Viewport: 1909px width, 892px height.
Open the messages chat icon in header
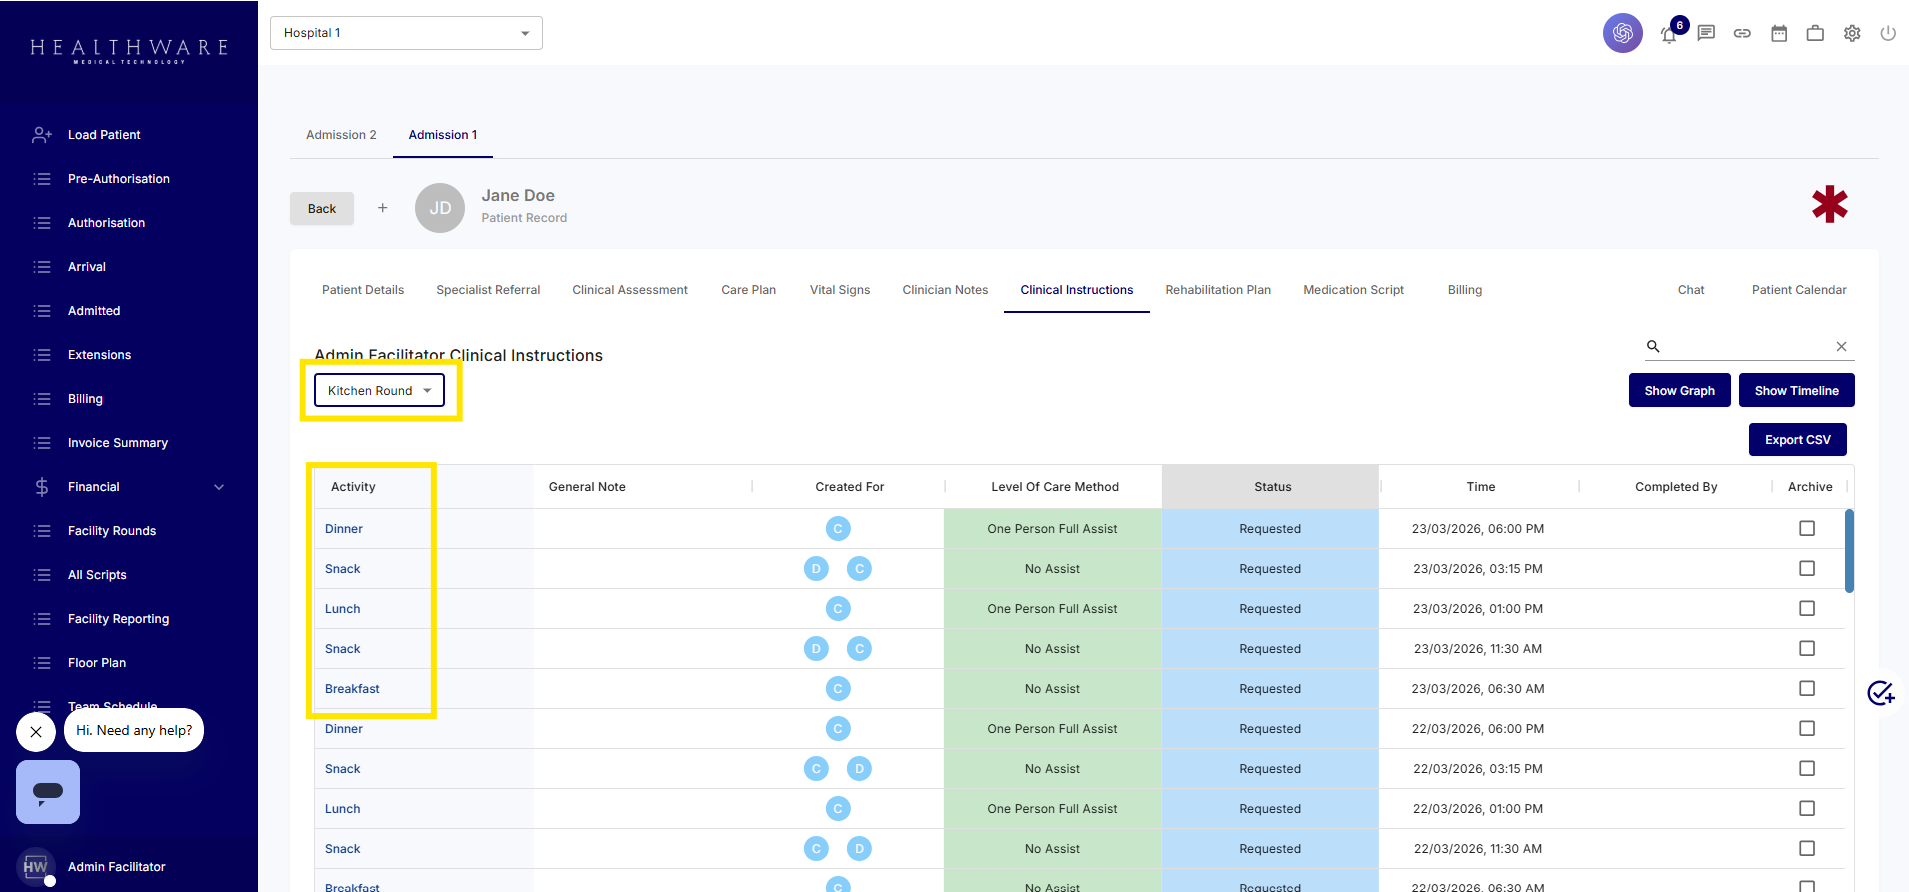click(x=1706, y=33)
